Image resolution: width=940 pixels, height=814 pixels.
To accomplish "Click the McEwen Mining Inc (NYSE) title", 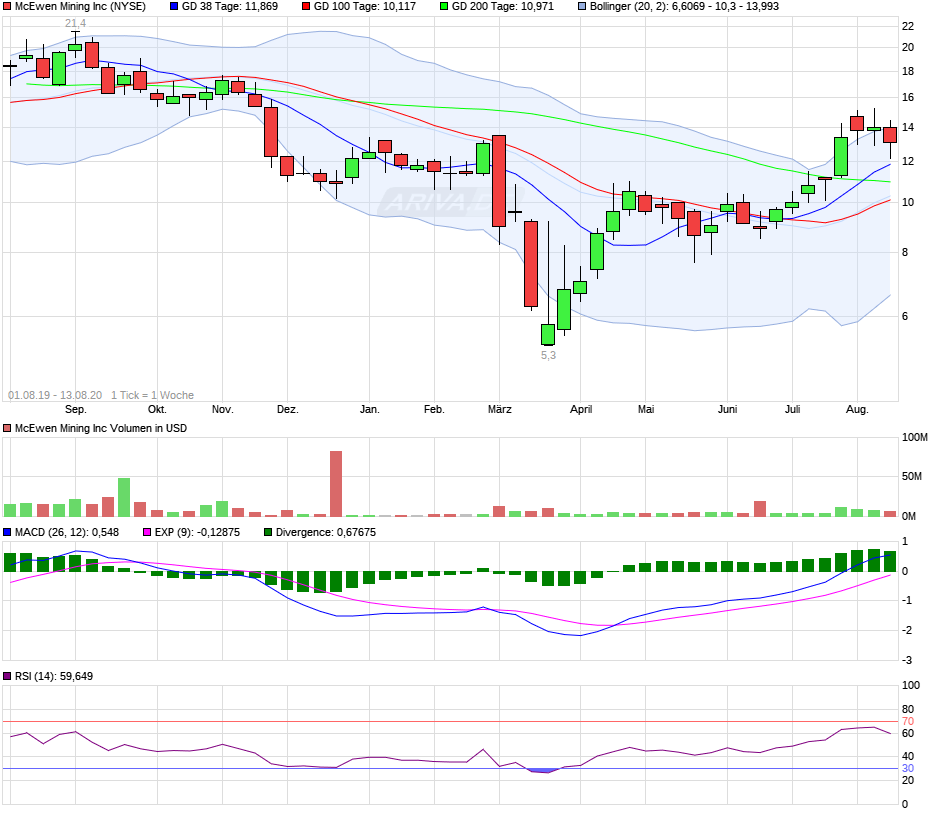I will coord(80,7).
